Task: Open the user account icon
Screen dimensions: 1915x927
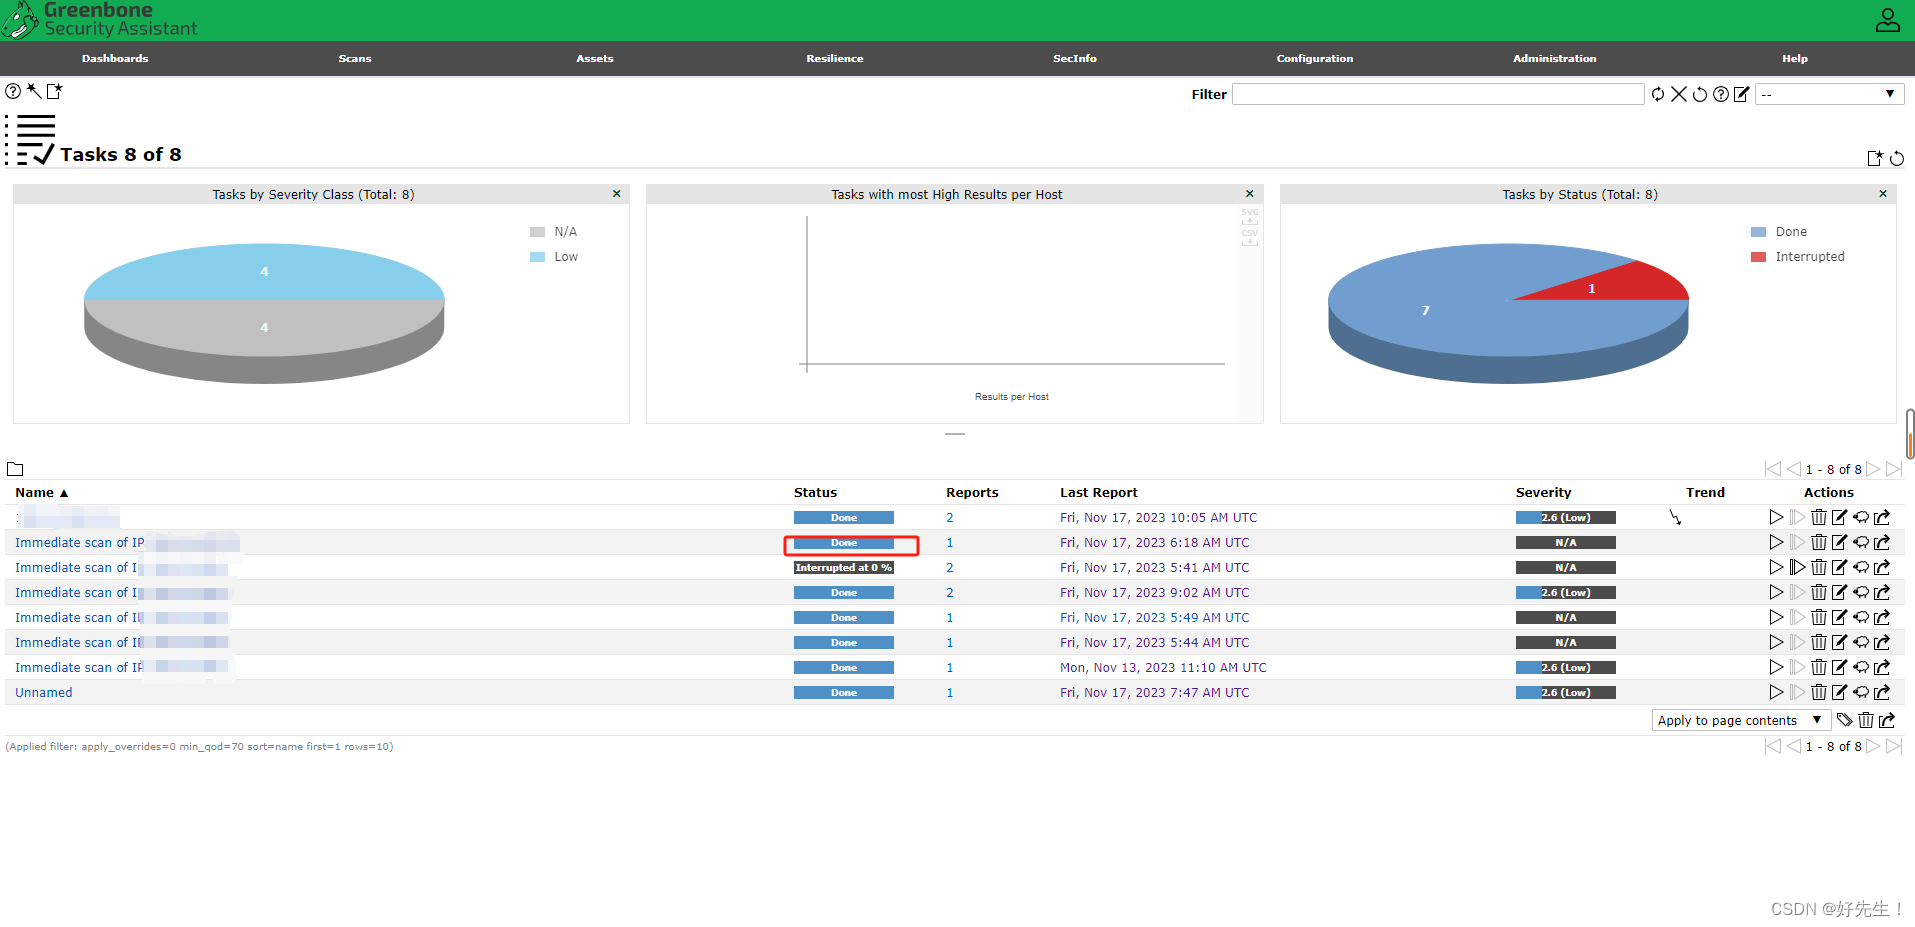Action: tap(1888, 20)
